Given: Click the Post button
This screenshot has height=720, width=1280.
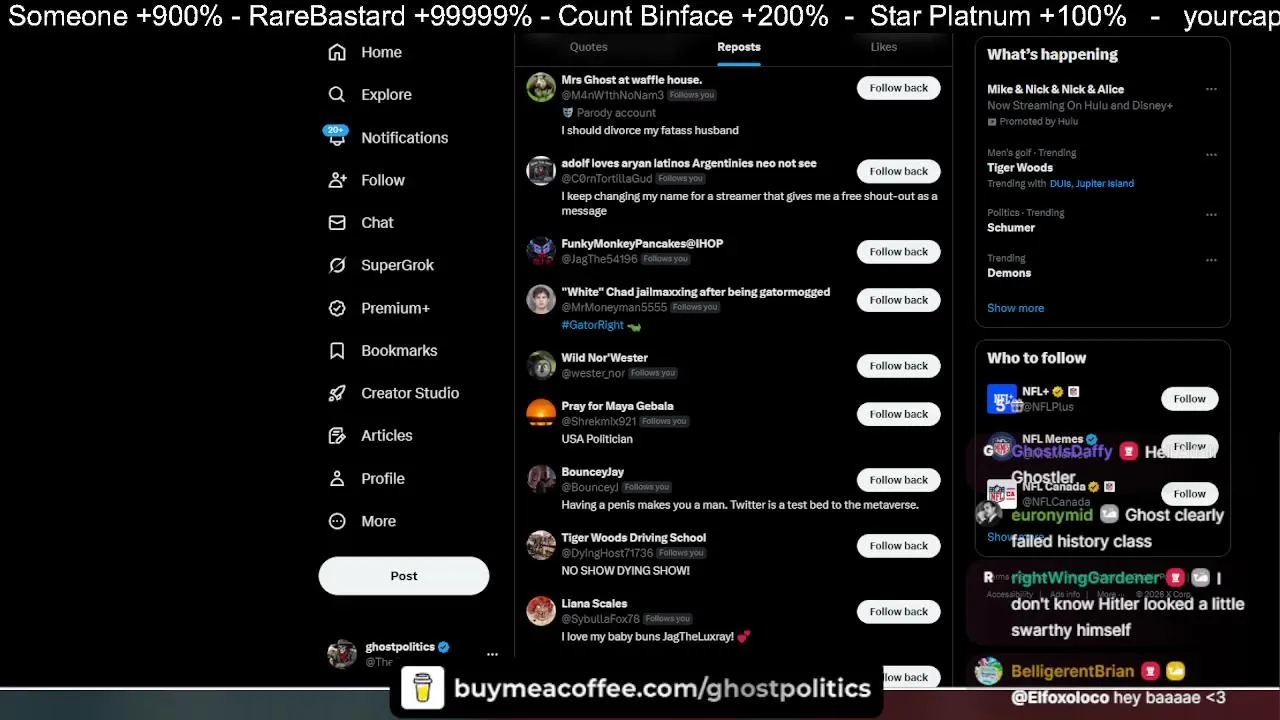Looking at the screenshot, I should point(404,576).
